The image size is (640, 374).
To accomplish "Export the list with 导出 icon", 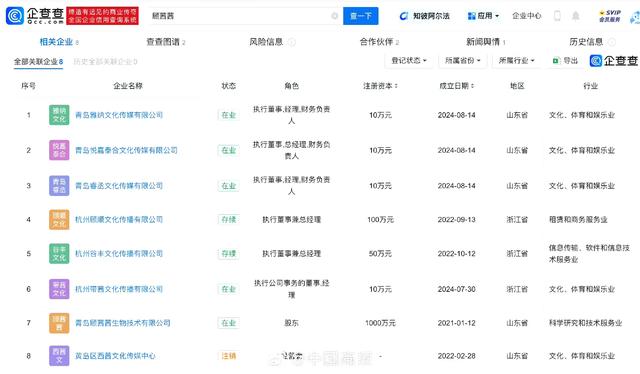I will tap(565, 61).
